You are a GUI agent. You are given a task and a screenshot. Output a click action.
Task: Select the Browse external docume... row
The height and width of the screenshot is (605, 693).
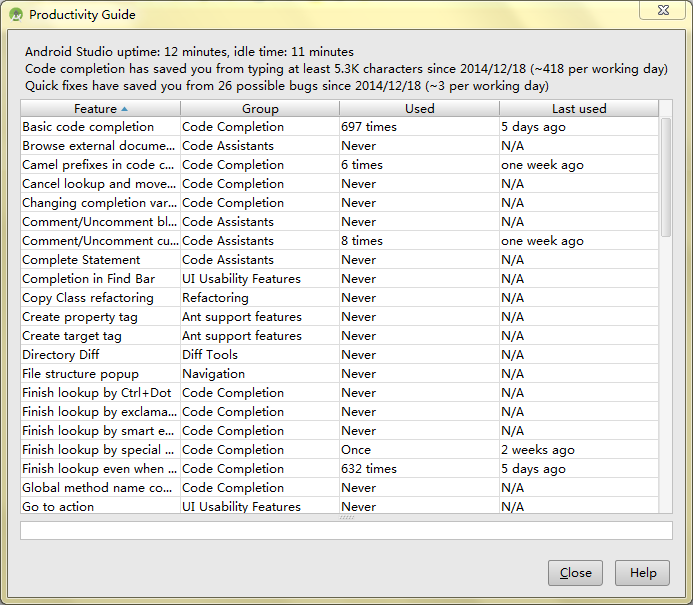[x=339, y=146]
